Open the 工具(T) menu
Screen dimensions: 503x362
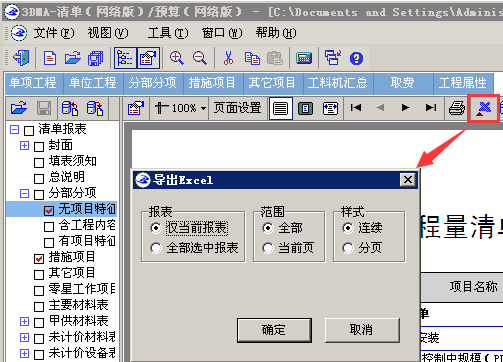point(168,33)
